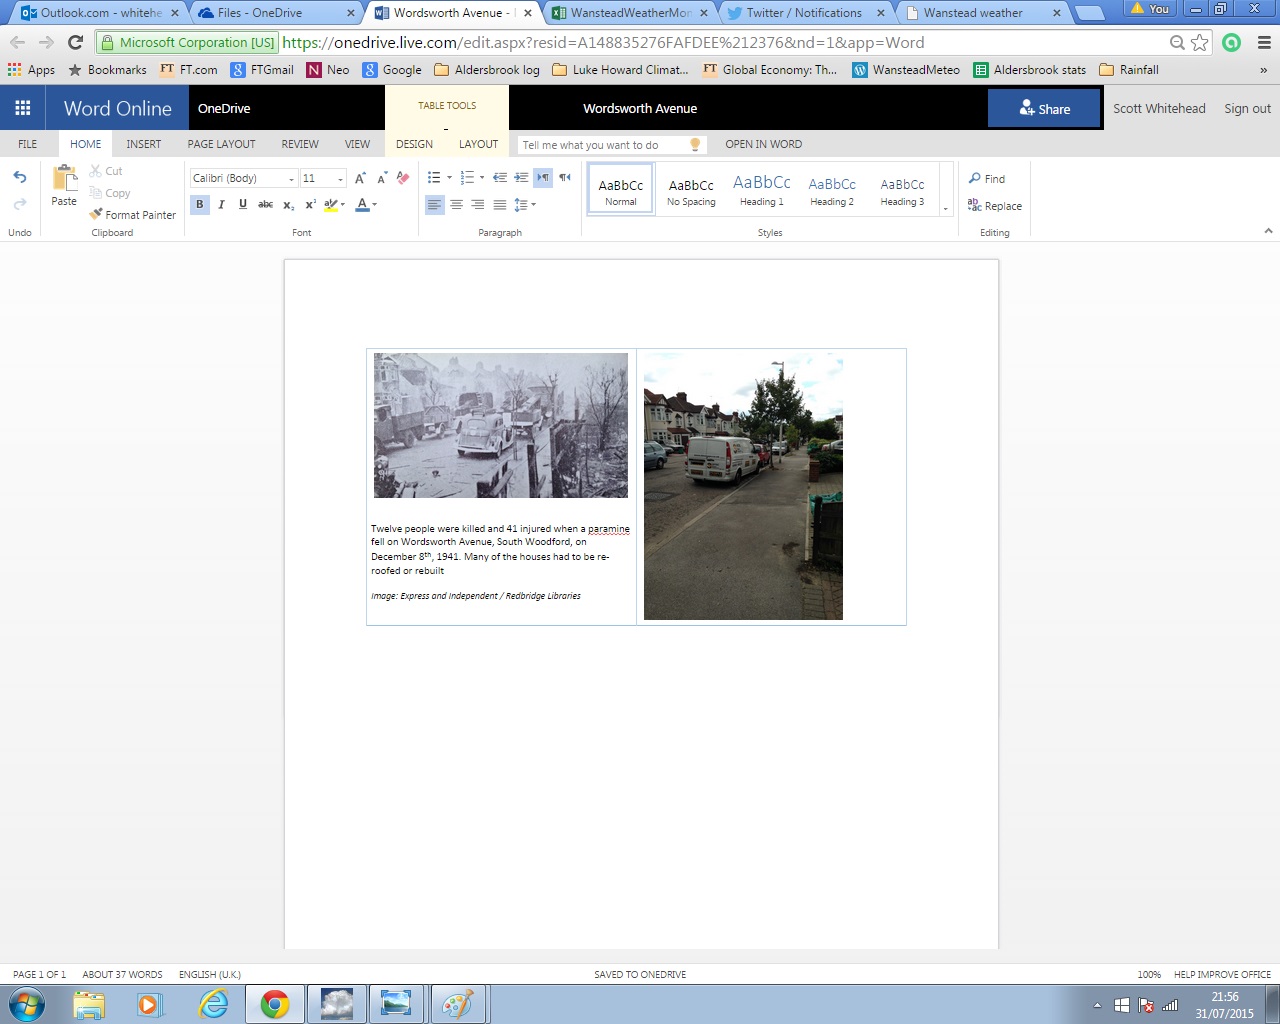The width and height of the screenshot is (1280, 1024).
Task: Select the Format Painter tool
Action: tap(132, 215)
